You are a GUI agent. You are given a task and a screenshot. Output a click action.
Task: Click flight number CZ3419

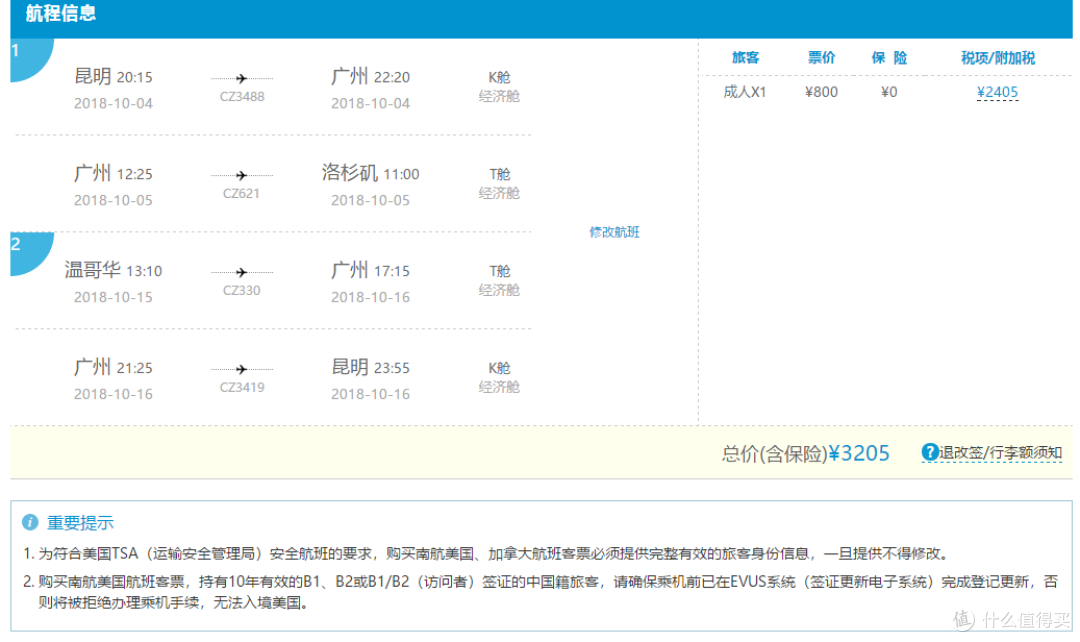click(242, 387)
